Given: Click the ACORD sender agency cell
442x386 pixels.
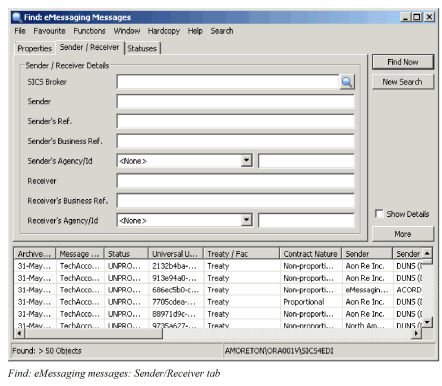Looking at the screenshot, I should tap(409, 290).
